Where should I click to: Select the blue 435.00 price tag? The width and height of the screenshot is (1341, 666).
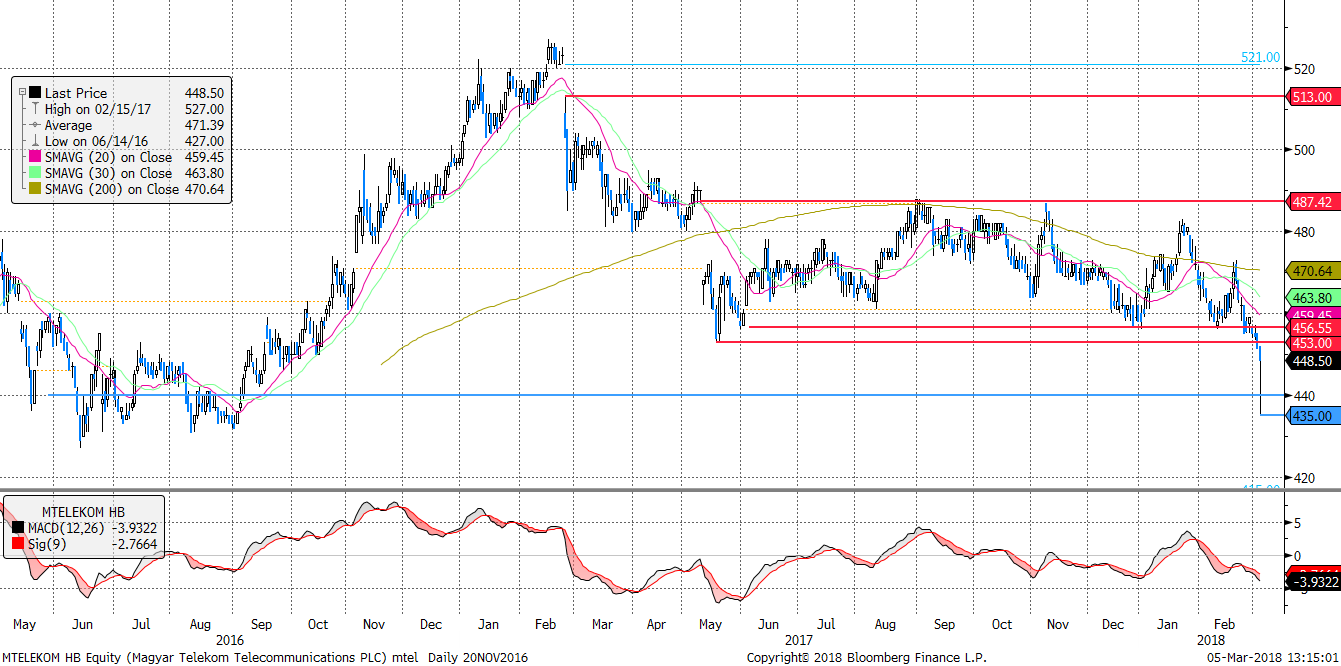pos(1312,416)
